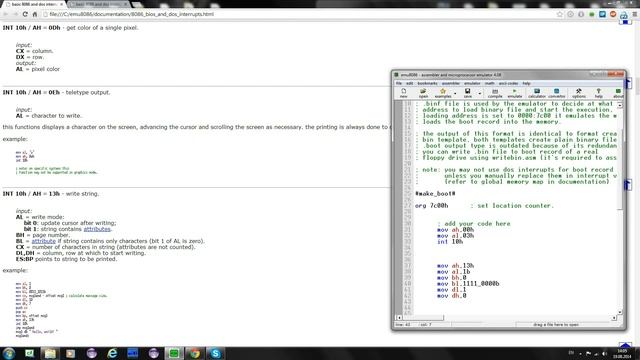This screenshot has height=360, width=640.
Task: Reload the browser page
Action: 25,14
